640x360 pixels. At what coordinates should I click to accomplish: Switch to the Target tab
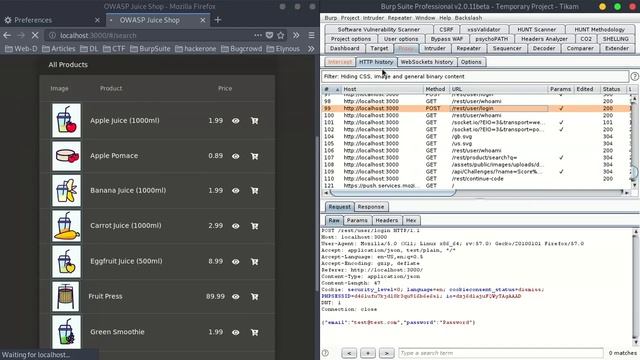379,48
